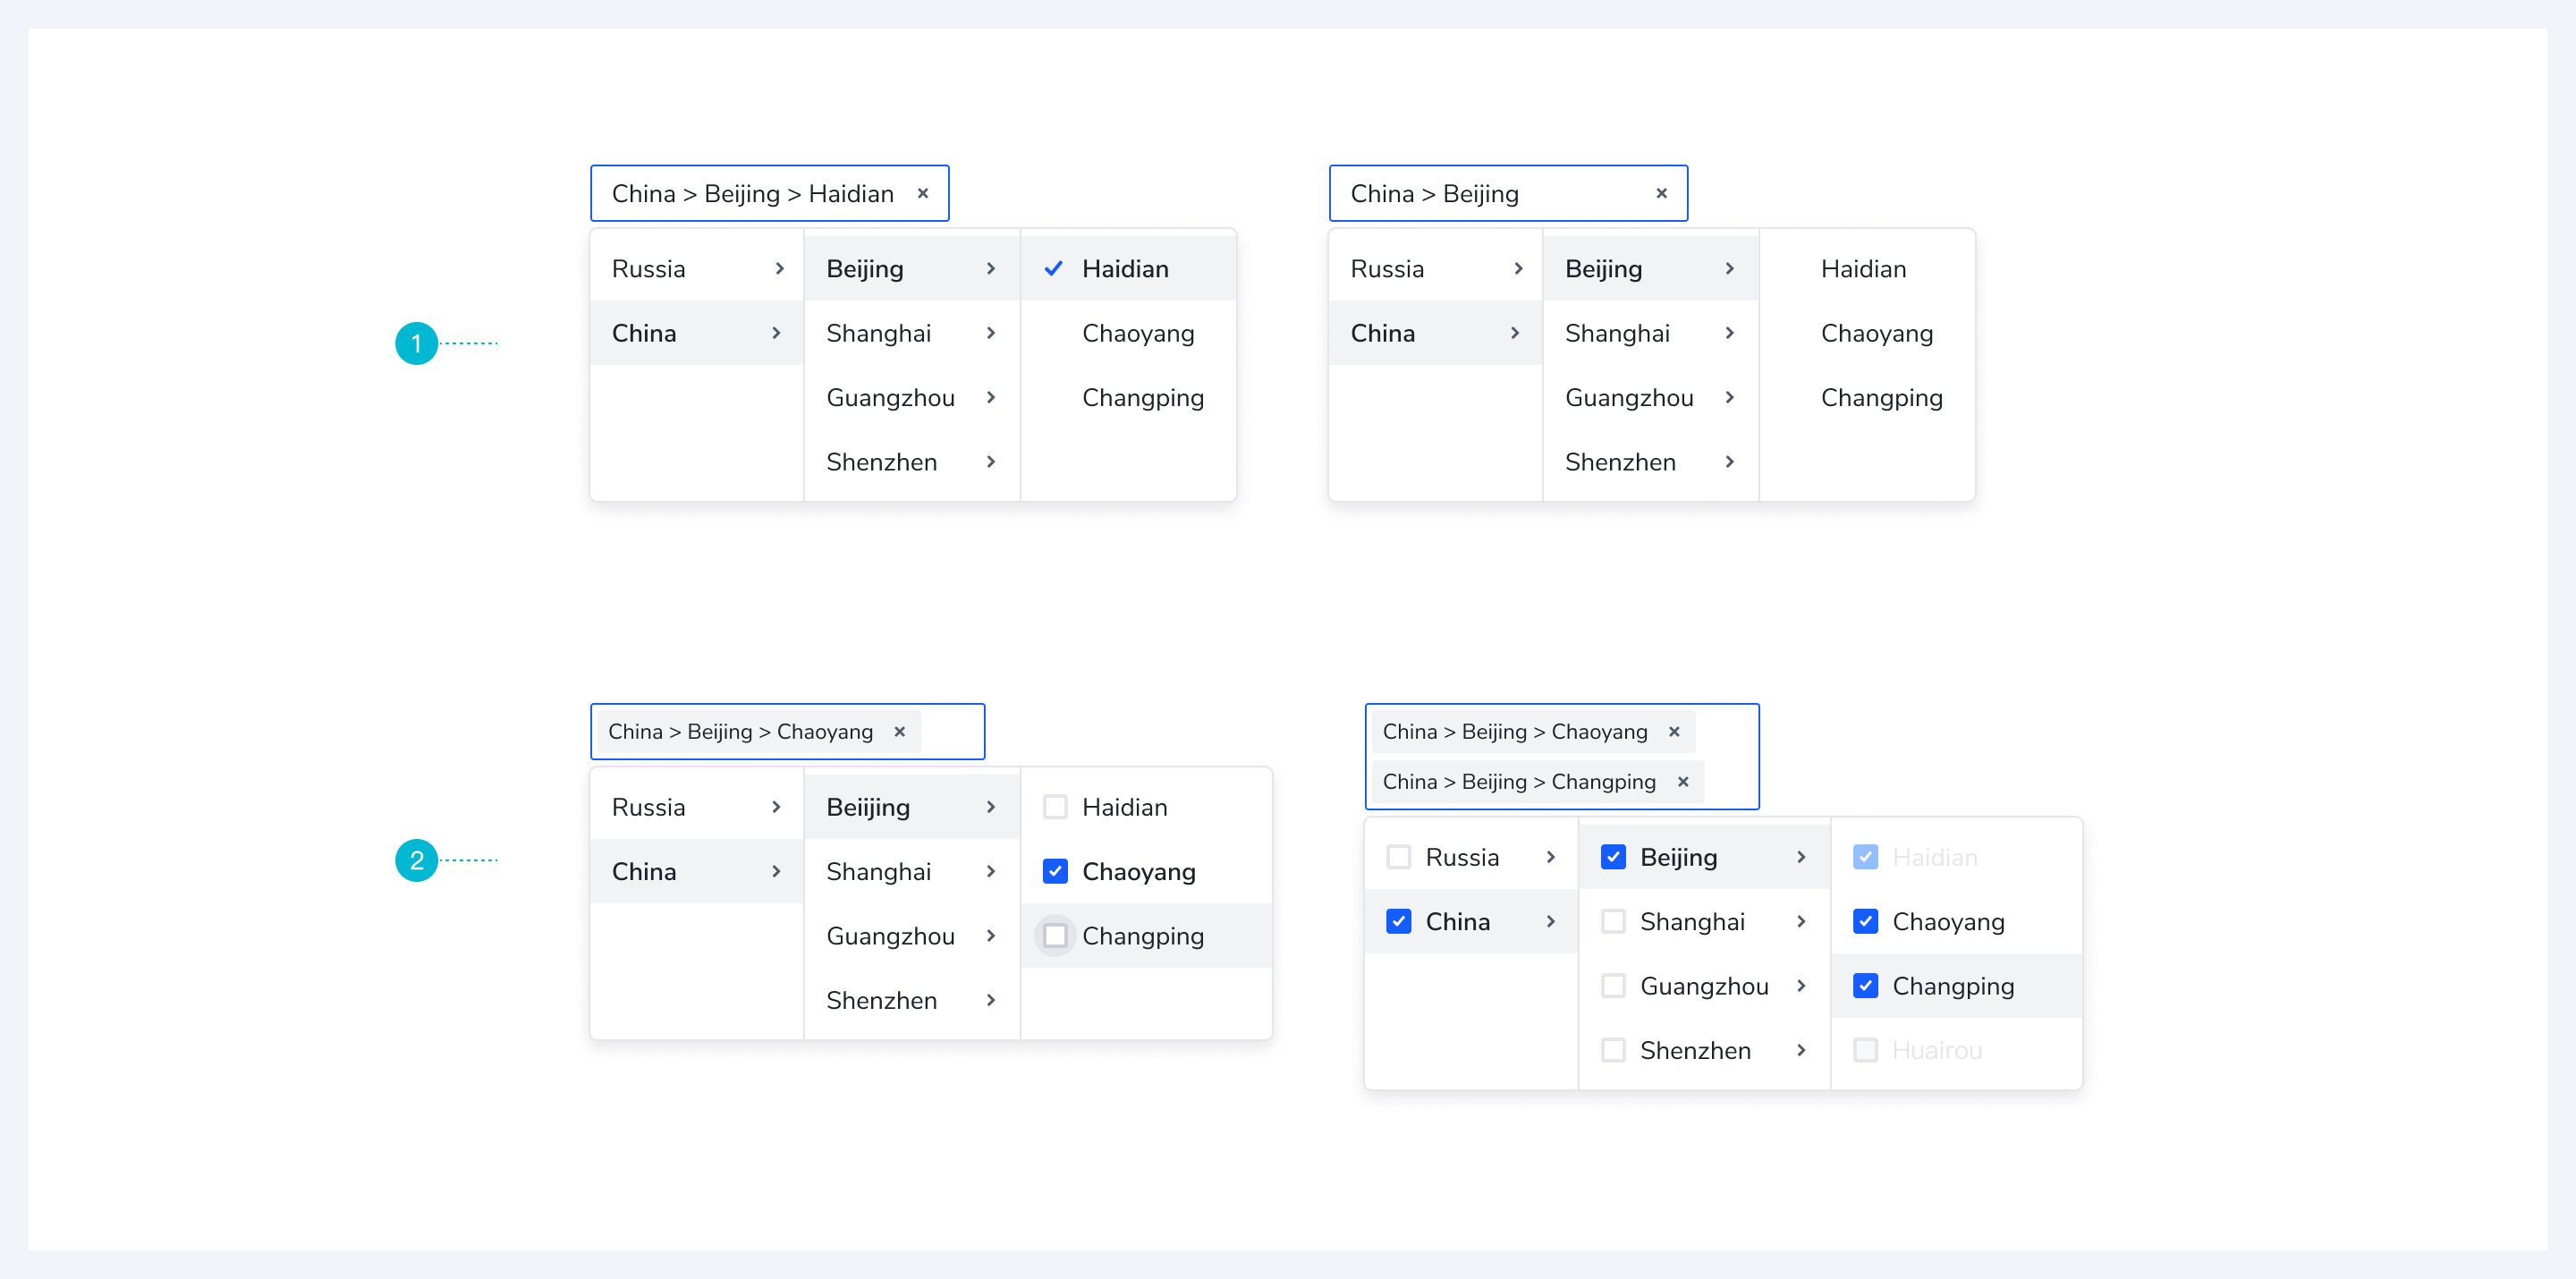The image size is (2576, 1279).
Task: Click the checked Beijing label
Action: point(1678,856)
